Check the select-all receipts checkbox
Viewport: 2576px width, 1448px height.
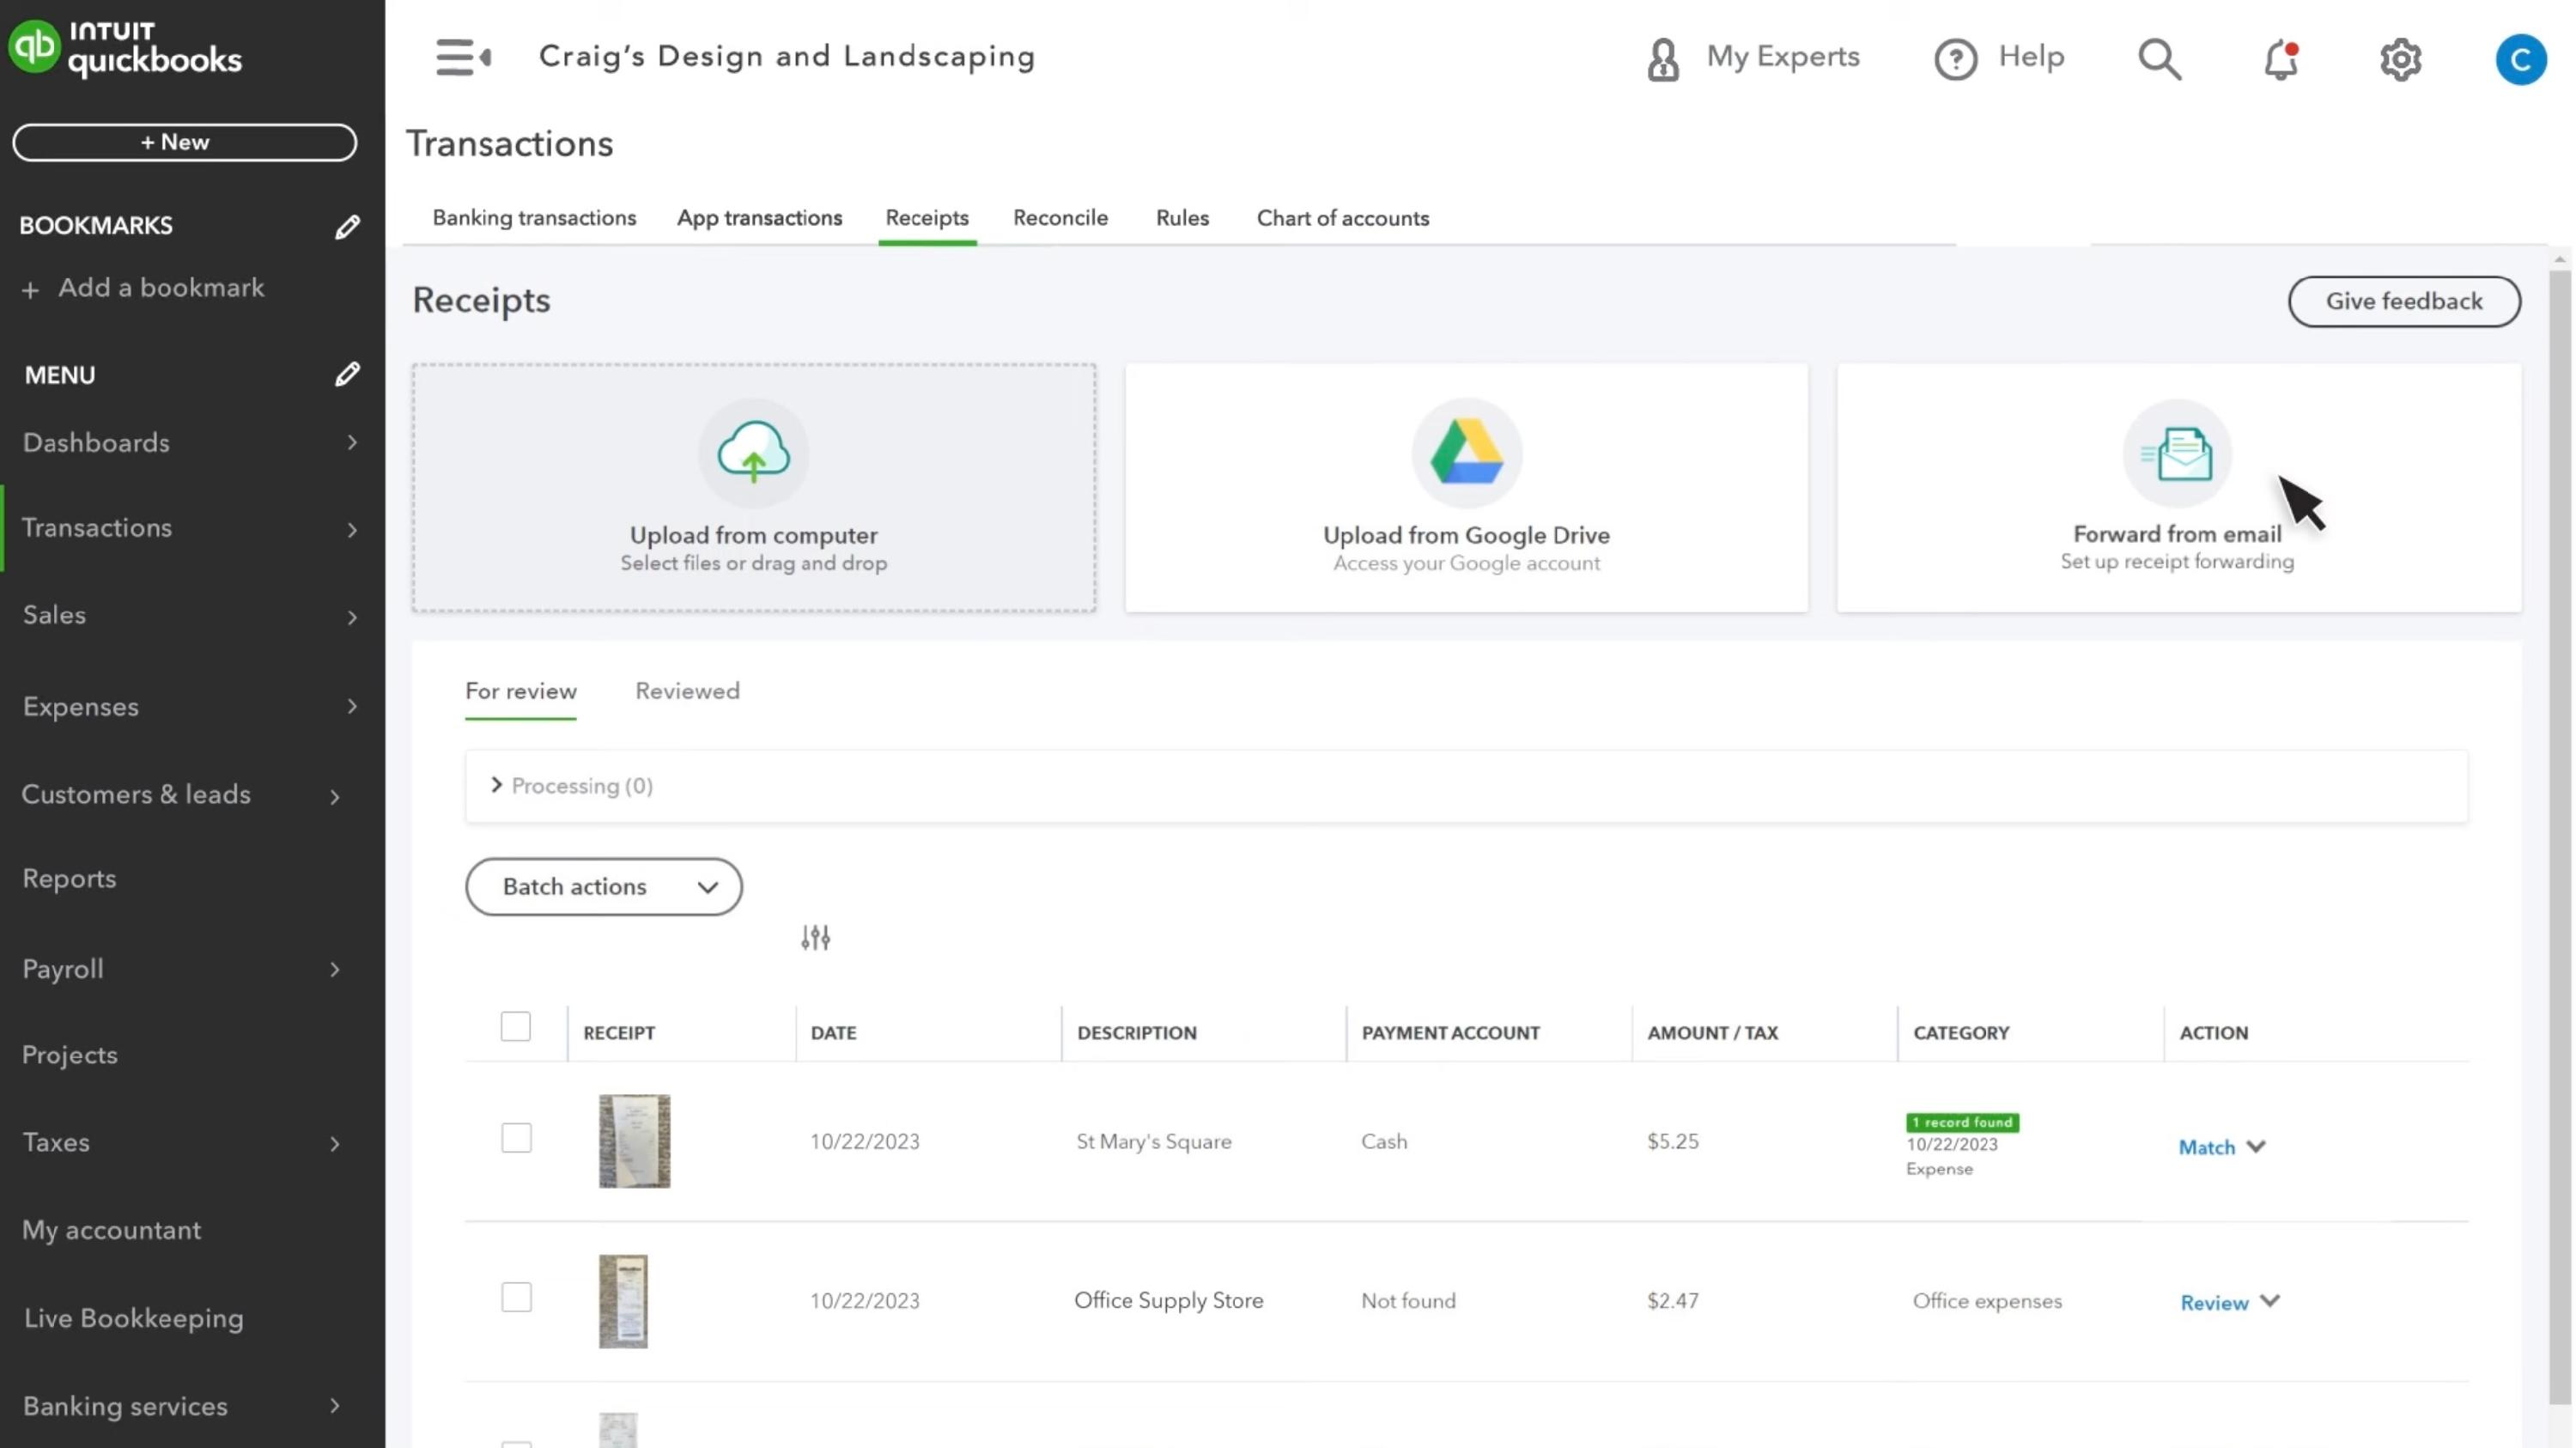[515, 1027]
